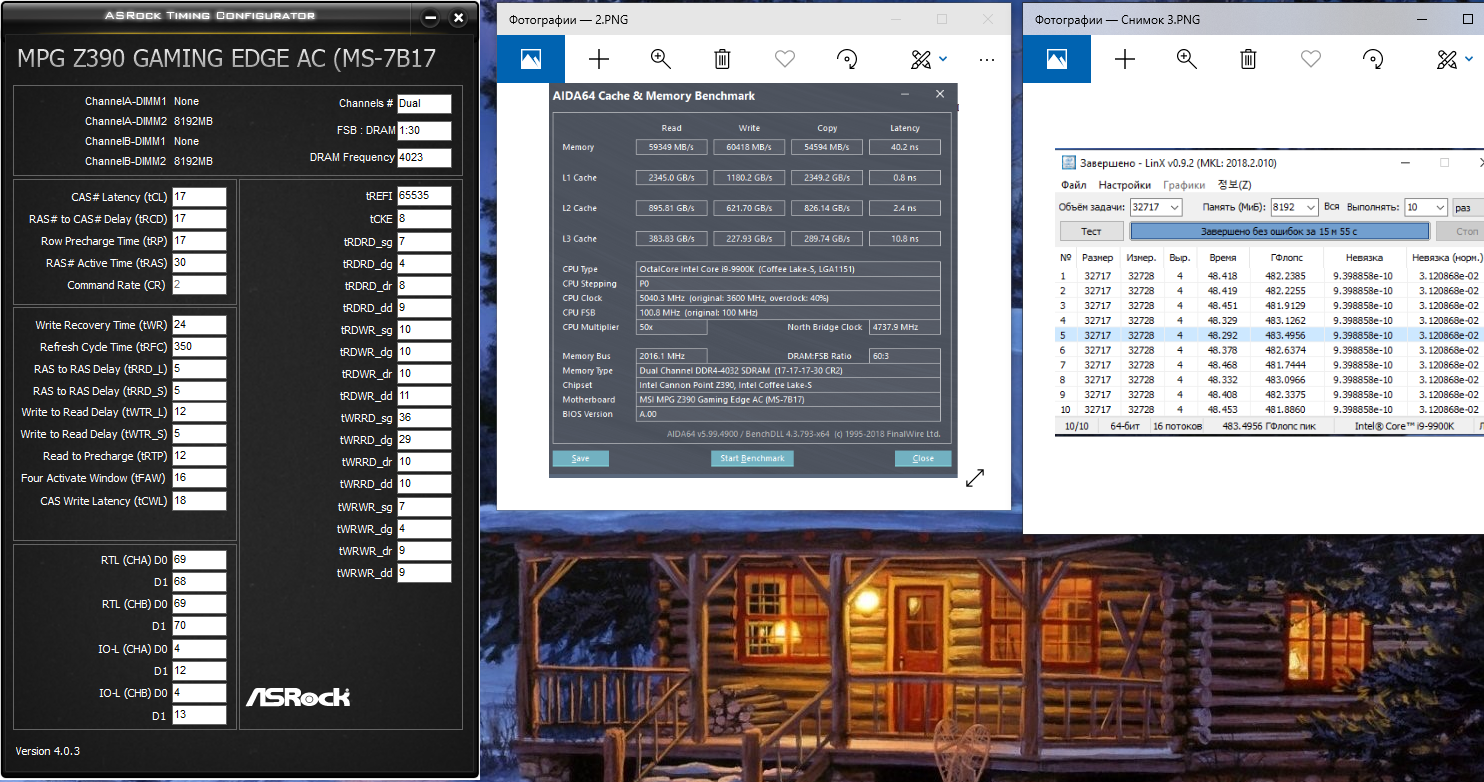Screen dimensions: 1484x782
Task: Focus the CAS Write Latency (tCWL) field
Action: tap(199, 501)
